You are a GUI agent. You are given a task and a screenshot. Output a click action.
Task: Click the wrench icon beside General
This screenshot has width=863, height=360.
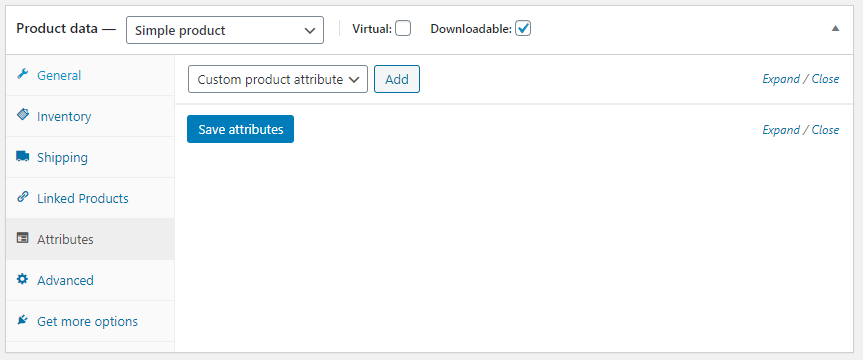23,74
